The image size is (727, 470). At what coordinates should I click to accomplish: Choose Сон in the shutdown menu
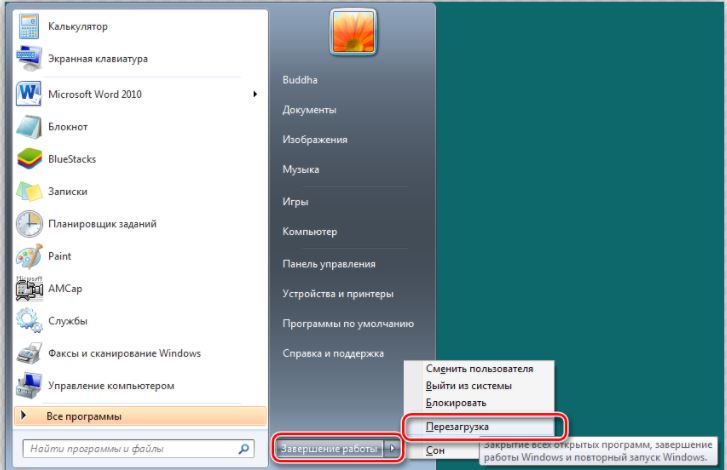click(x=435, y=450)
